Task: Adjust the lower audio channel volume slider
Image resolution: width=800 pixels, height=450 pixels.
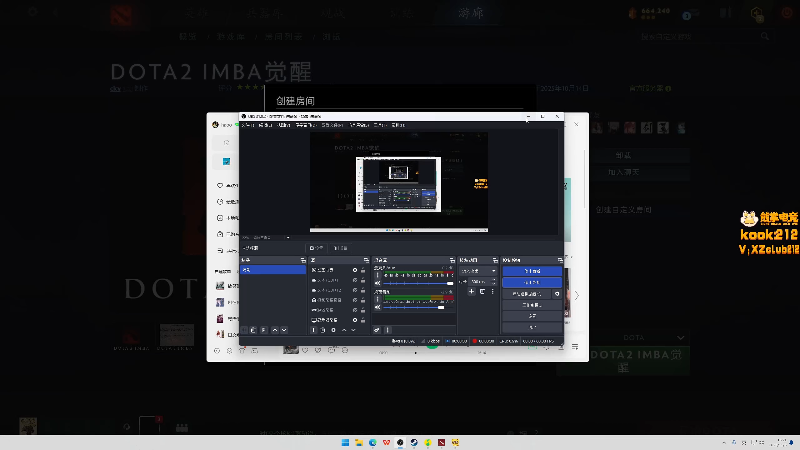Action: click(x=418, y=307)
